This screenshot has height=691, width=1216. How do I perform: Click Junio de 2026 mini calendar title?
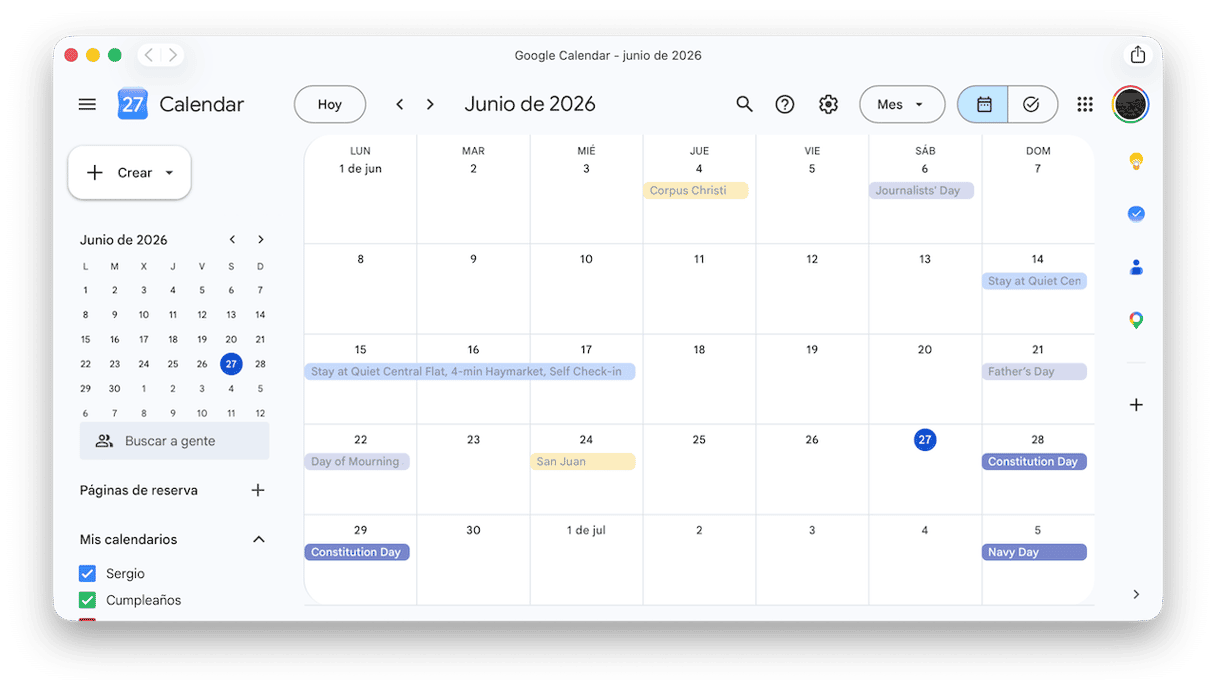coord(124,240)
